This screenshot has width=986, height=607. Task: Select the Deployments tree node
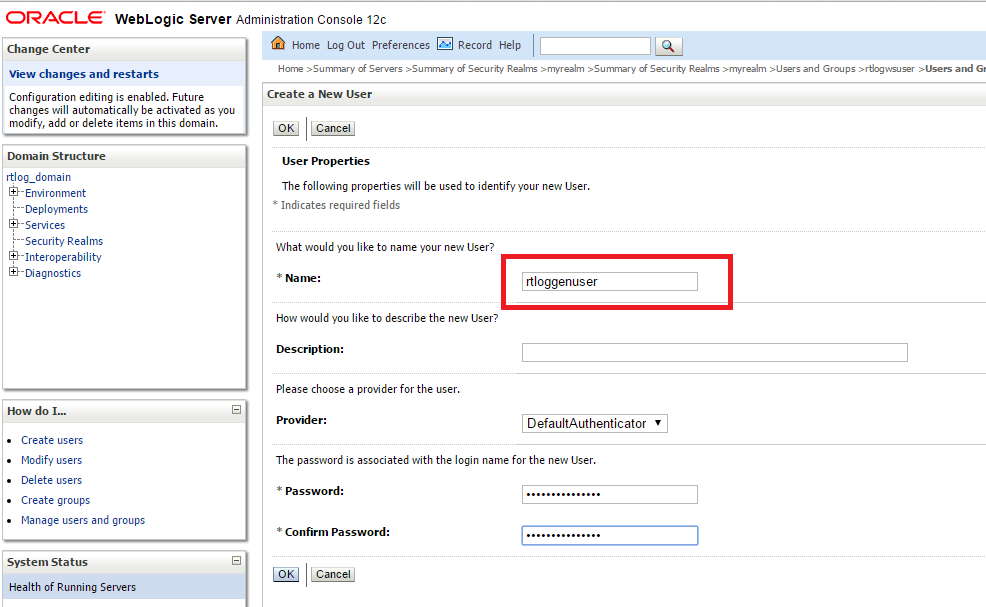pyautogui.click(x=57, y=208)
